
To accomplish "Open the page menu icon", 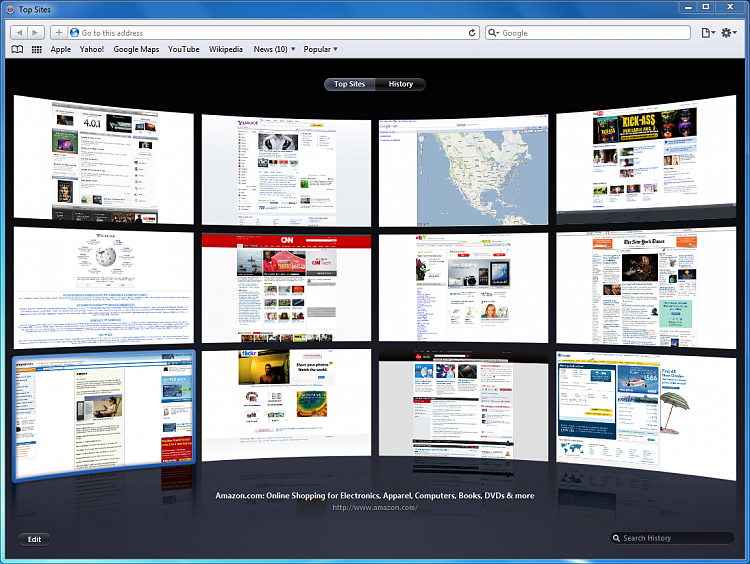I will coord(708,33).
